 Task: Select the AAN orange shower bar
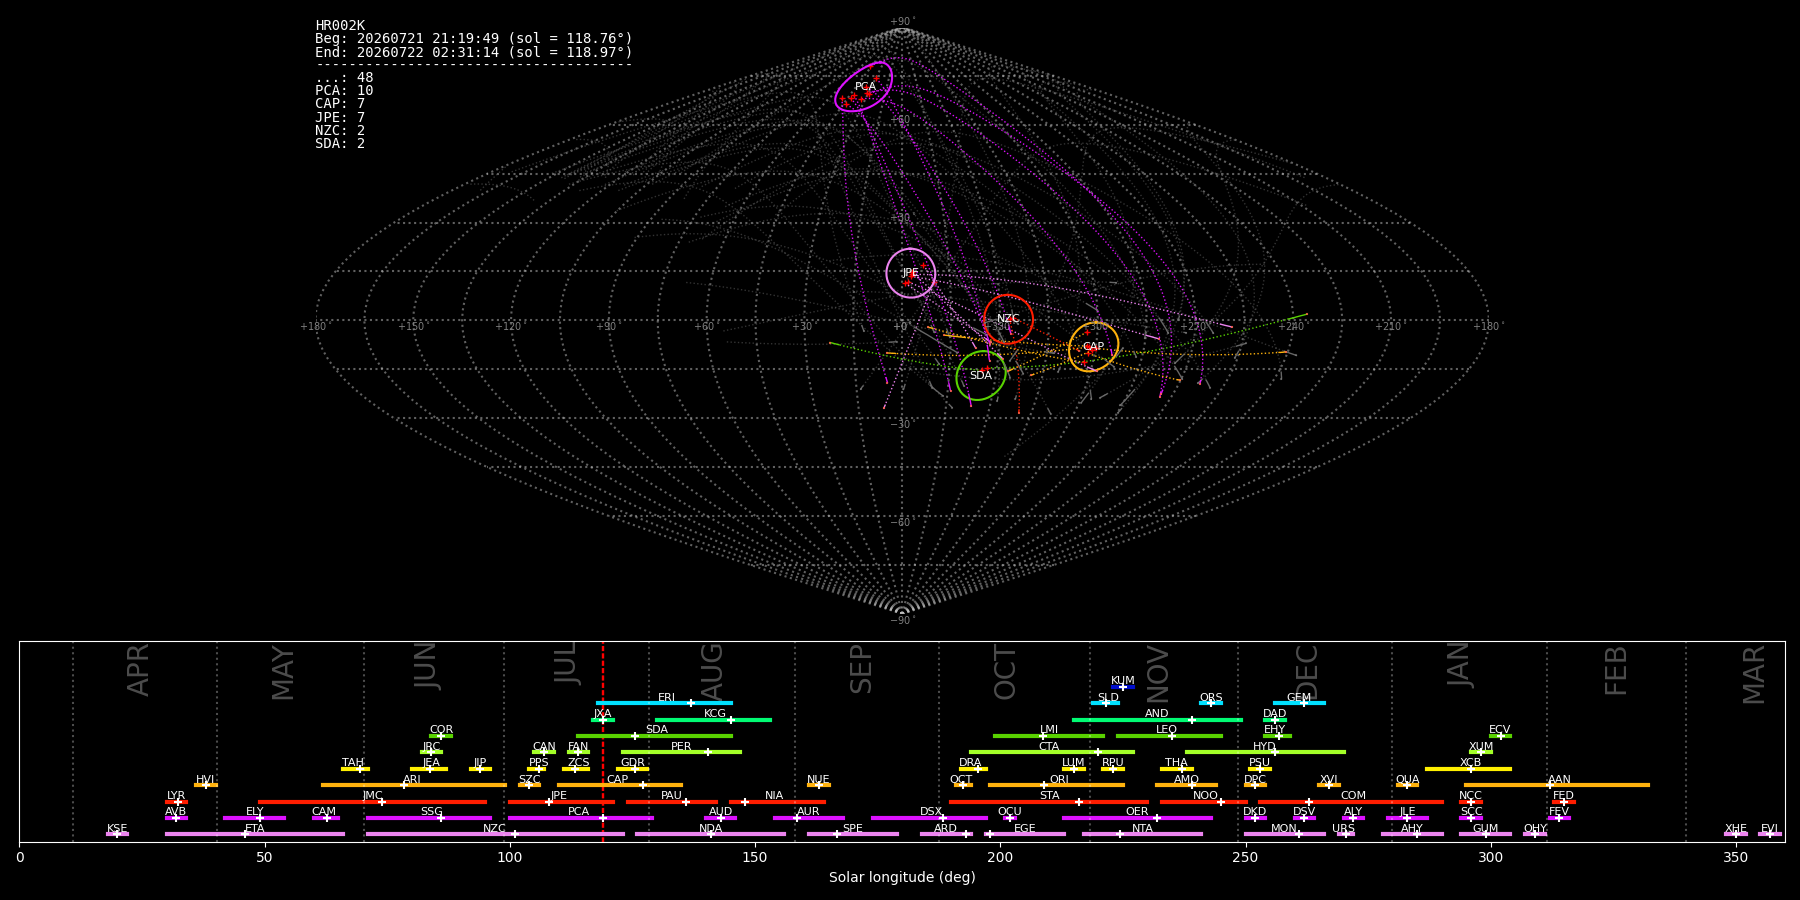click(1556, 785)
